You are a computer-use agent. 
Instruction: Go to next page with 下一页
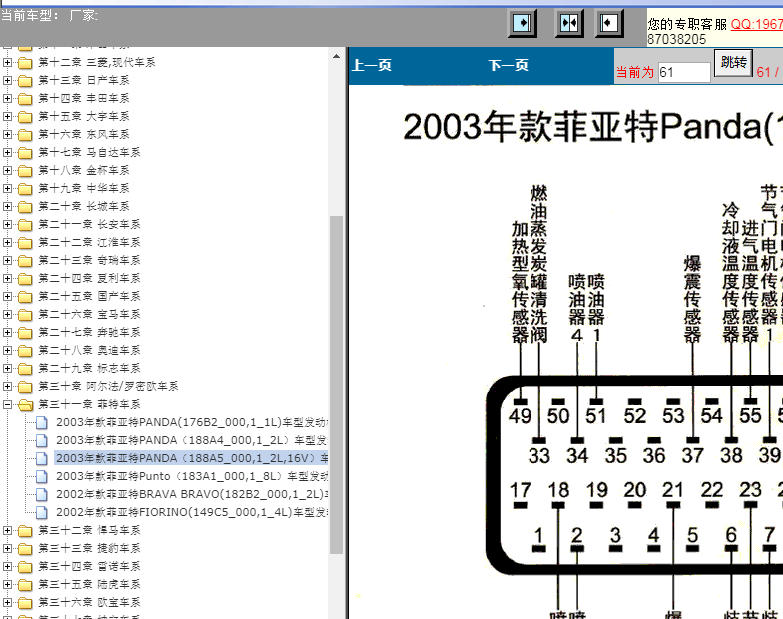508,65
